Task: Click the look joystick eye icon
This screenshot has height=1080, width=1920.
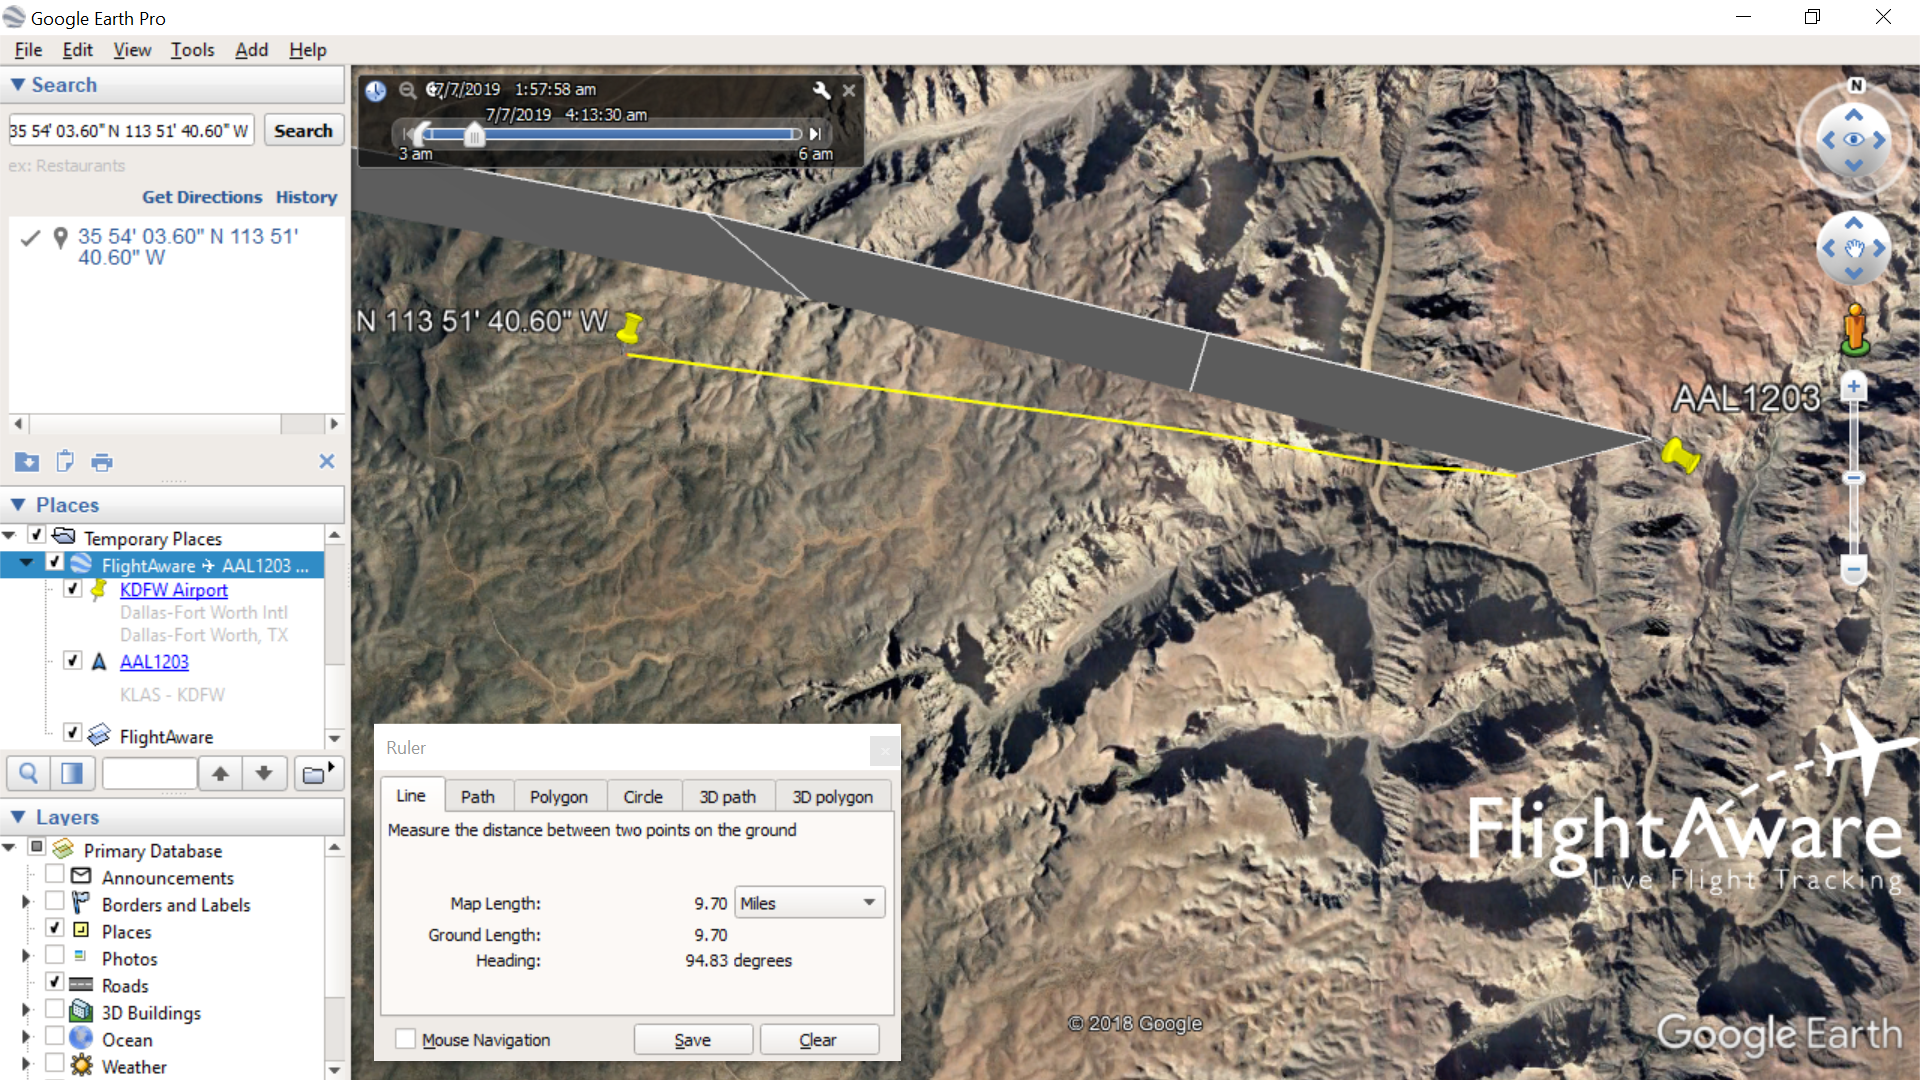Action: pos(1854,140)
